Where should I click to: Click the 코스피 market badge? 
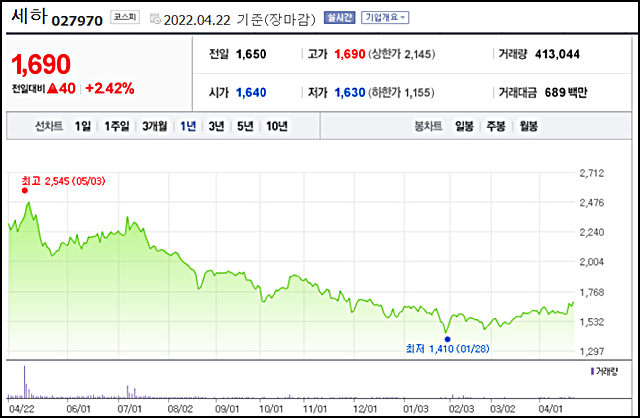(x=125, y=17)
